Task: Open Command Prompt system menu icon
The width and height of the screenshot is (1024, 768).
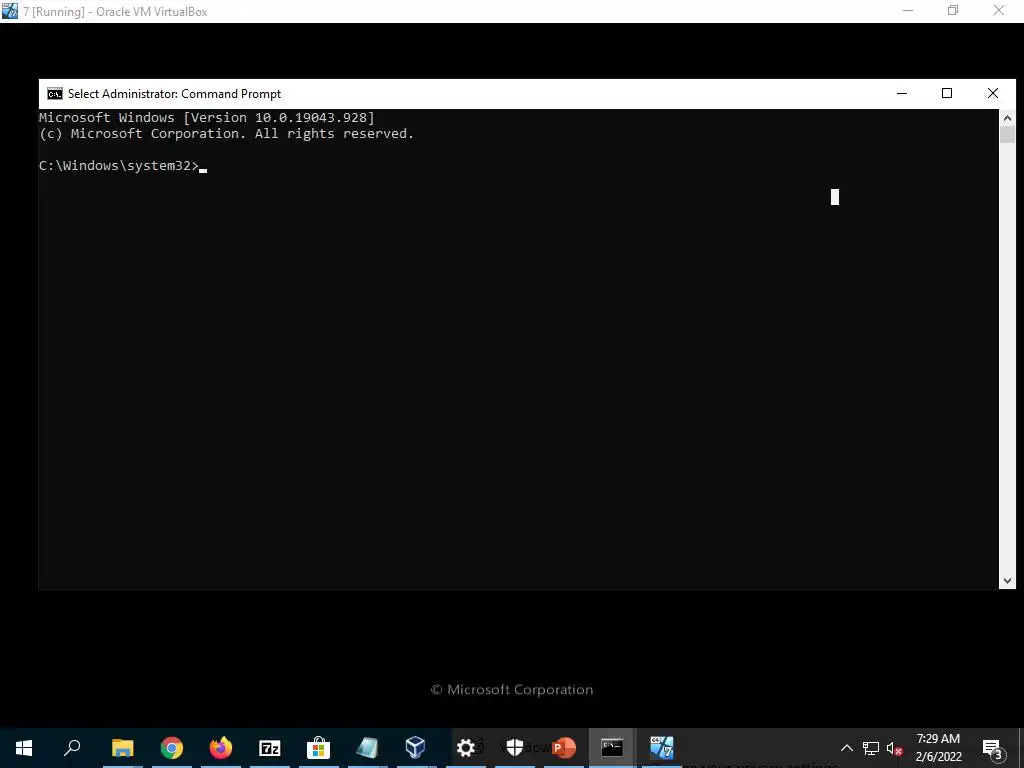Action: coord(55,94)
